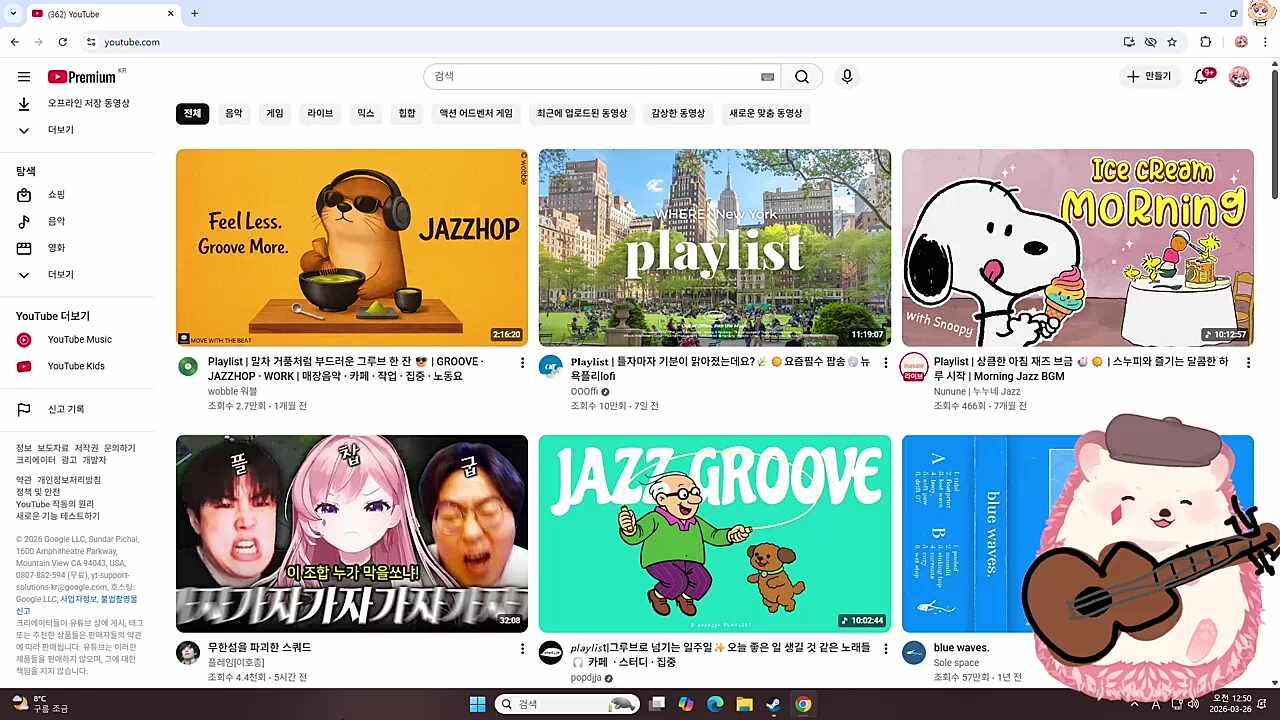Open the 개인정보처리방침 footer link
Screen dimensions: 1280x720
pyautogui.click(x=69, y=480)
